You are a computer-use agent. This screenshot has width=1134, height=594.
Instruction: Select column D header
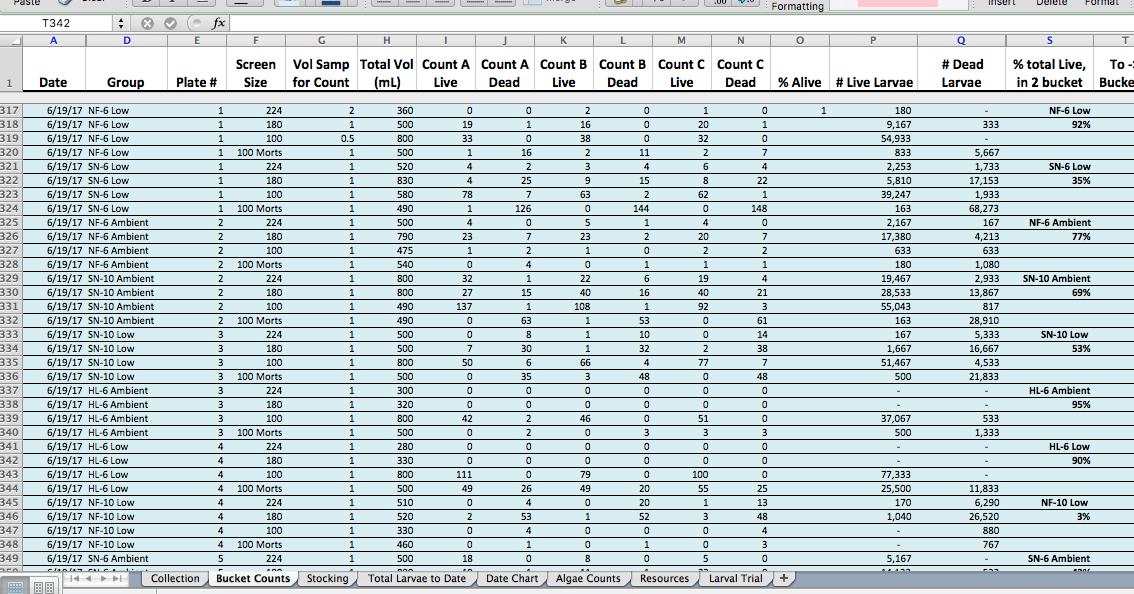pyautogui.click(x=127, y=41)
